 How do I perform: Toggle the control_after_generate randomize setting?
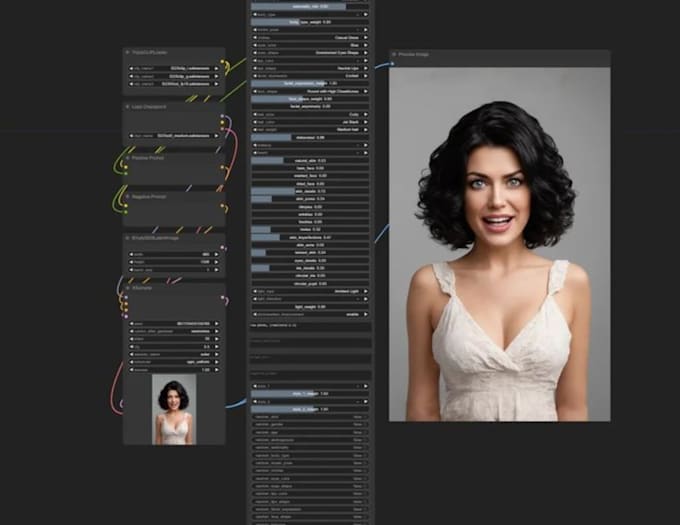click(175, 330)
